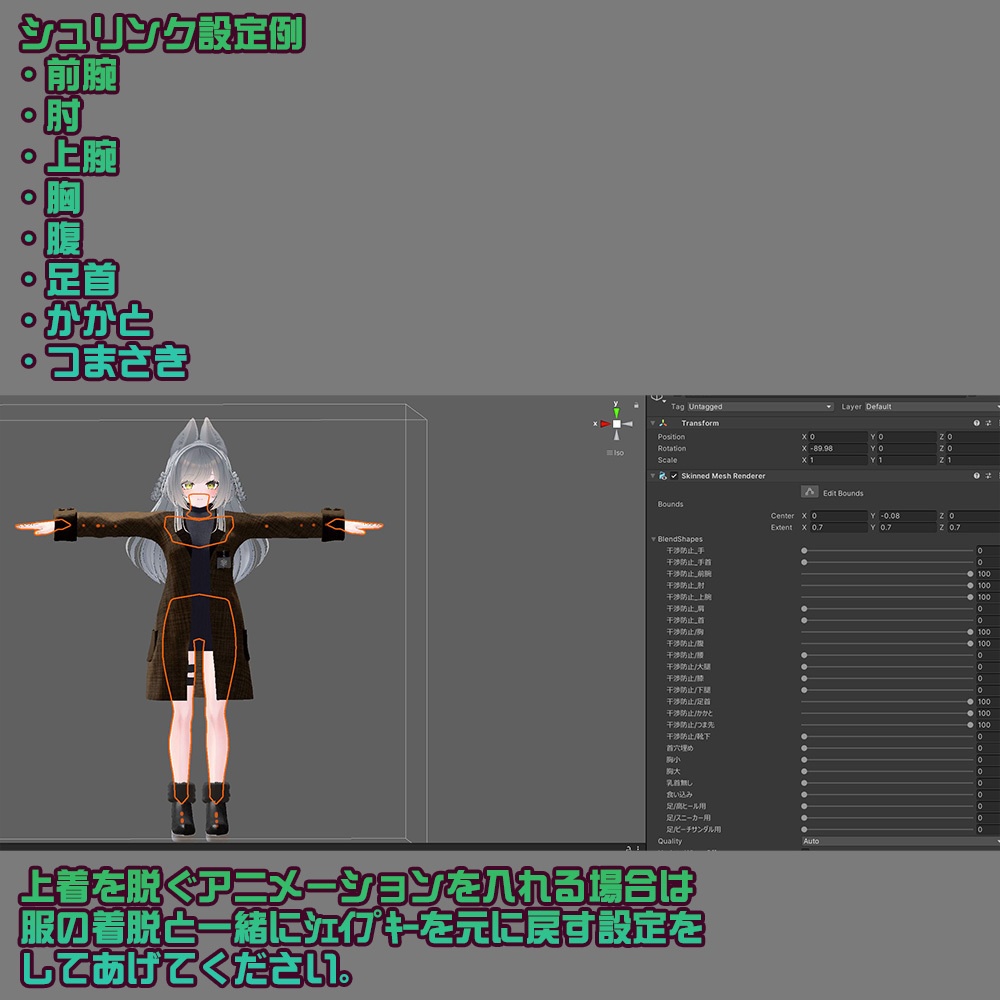This screenshot has width=1000, height=1000.
Task: Open the Skinned Mesh Renderer presets icon
Action: pyautogui.click(x=989, y=476)
